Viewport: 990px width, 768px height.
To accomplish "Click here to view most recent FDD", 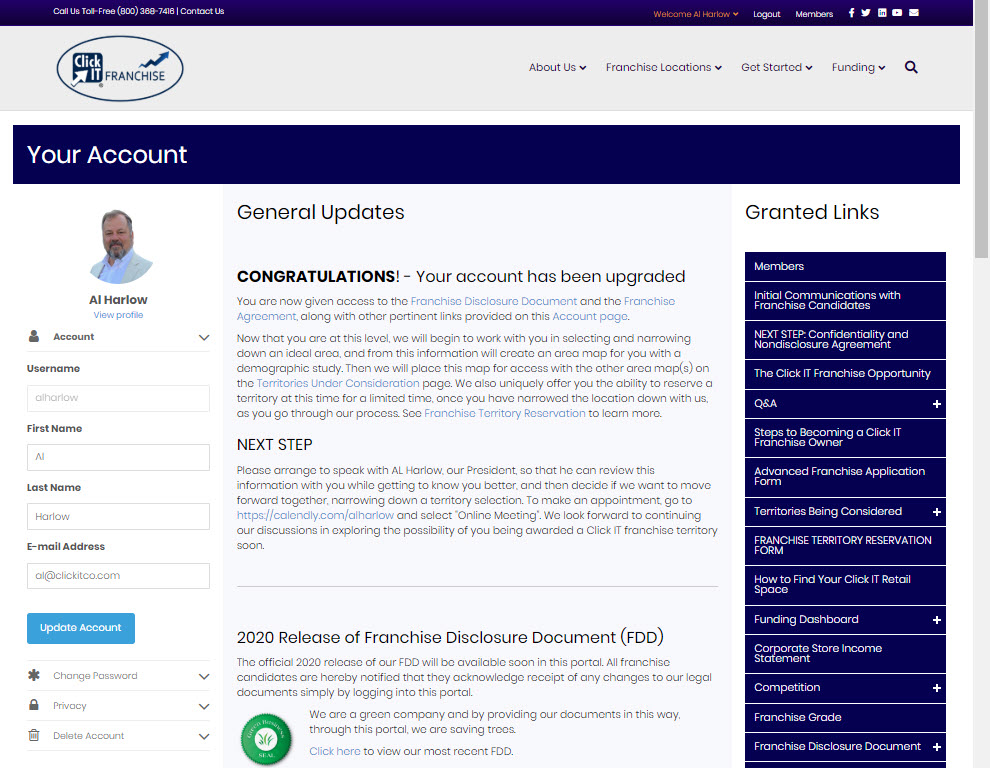I will [335, 751].
